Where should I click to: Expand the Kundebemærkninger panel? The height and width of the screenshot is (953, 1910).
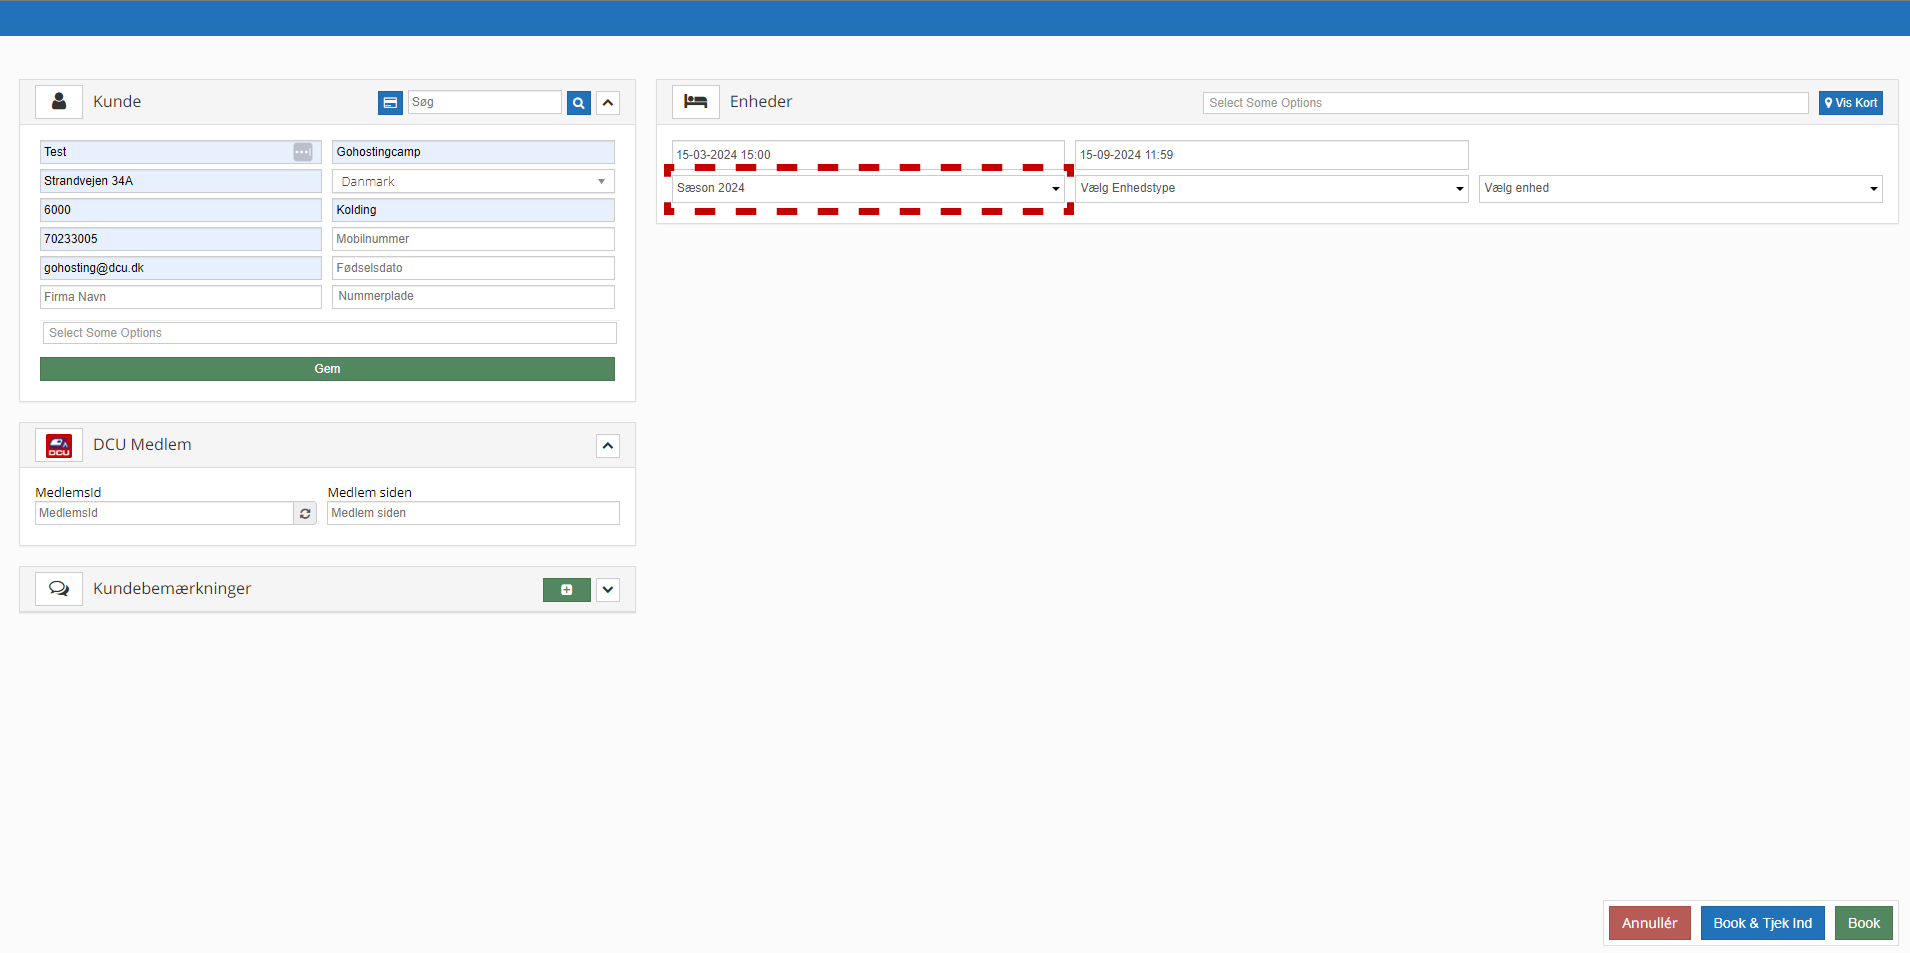pos(608,590)
